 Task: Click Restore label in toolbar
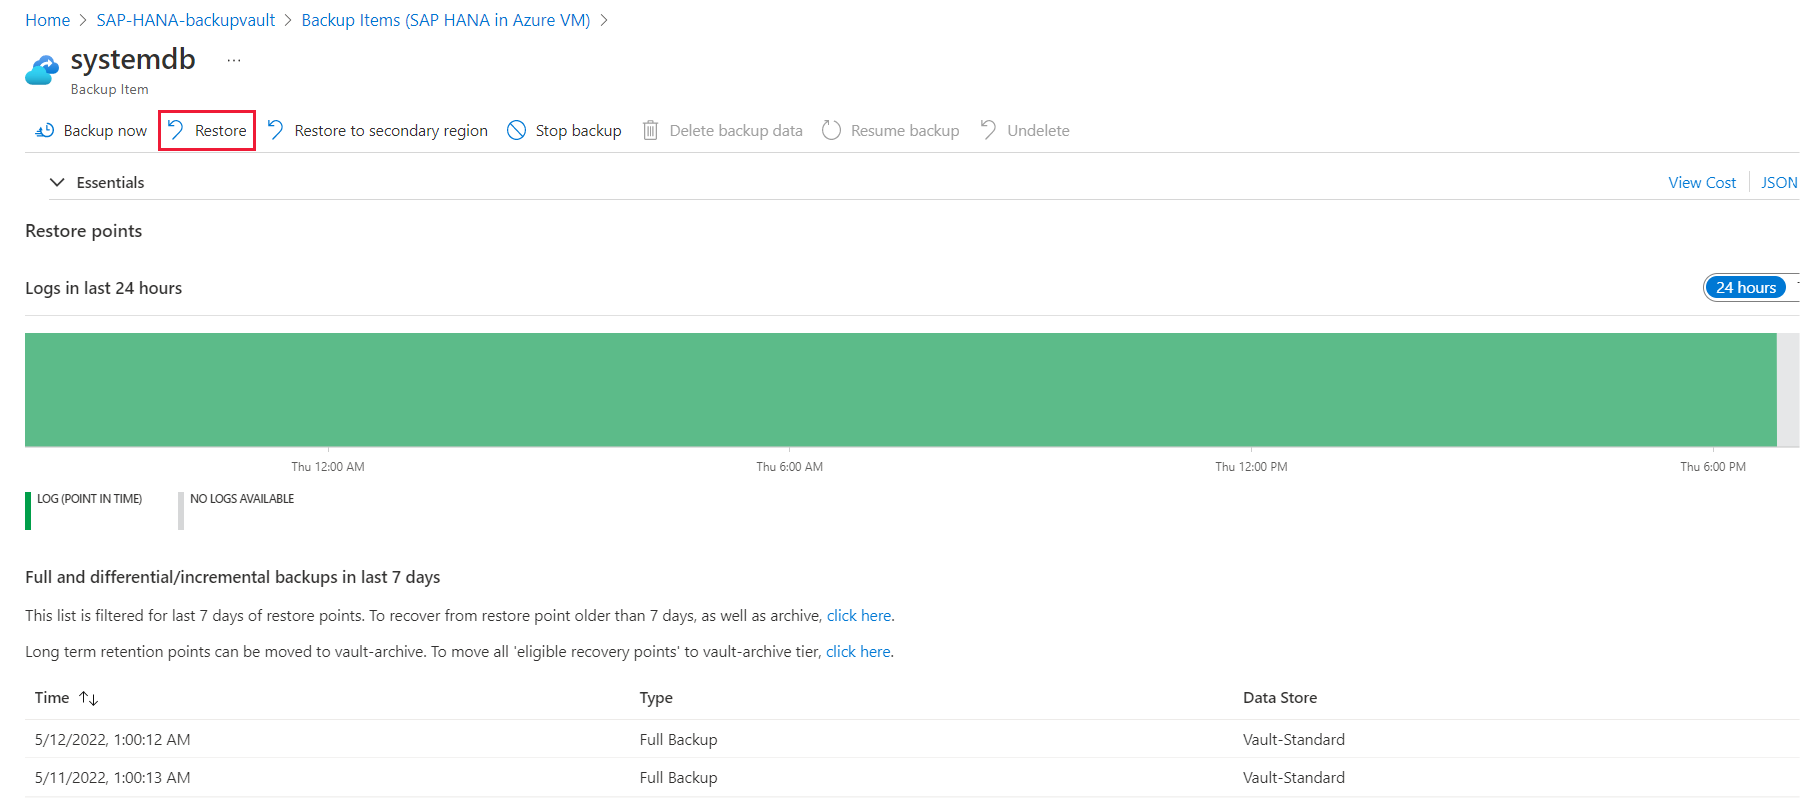pyautogui.click(x=220, y=131)
